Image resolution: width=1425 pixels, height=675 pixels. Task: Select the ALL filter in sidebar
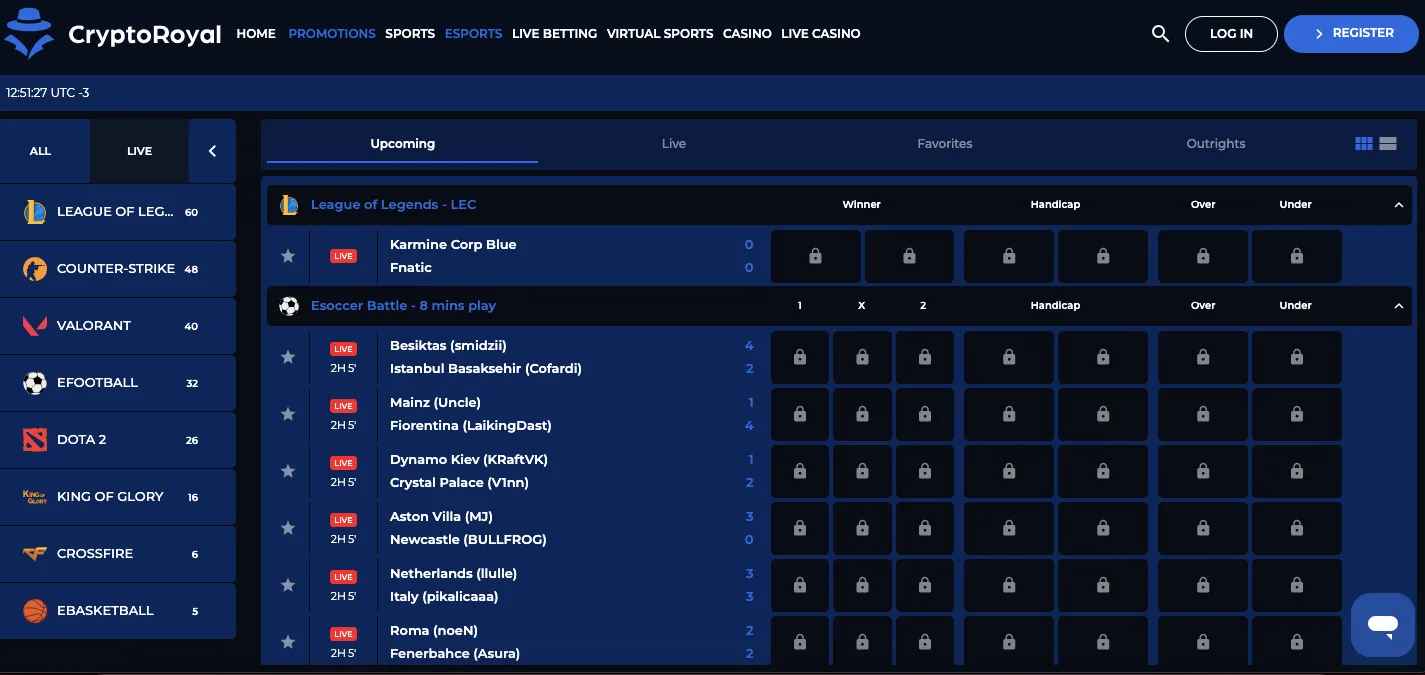pyautogui.click(x=40, y=151)
